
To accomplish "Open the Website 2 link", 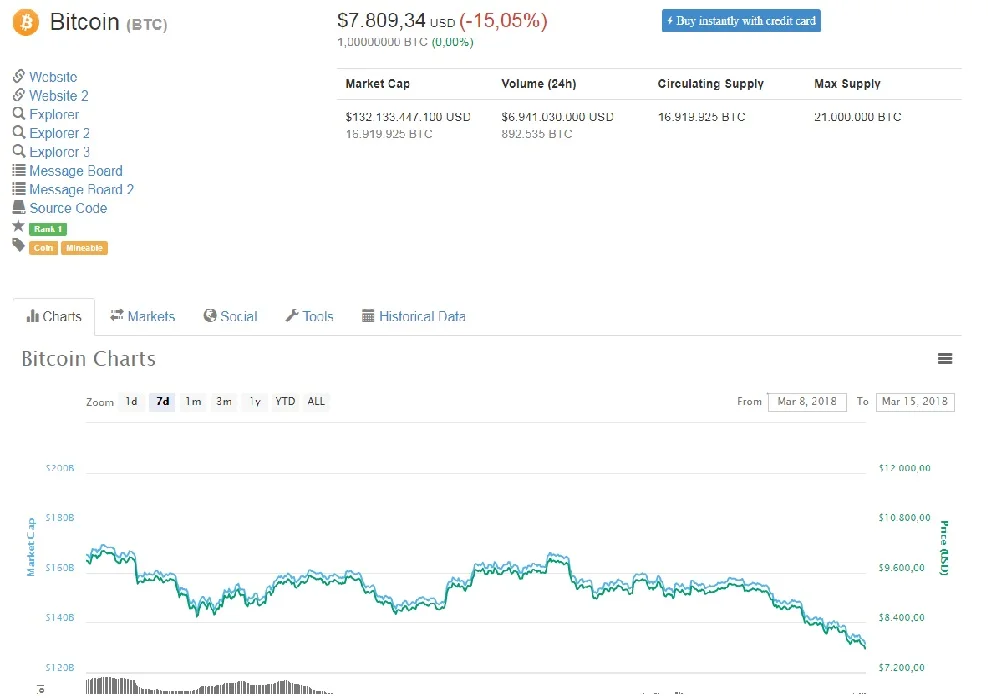I will 59,95.
